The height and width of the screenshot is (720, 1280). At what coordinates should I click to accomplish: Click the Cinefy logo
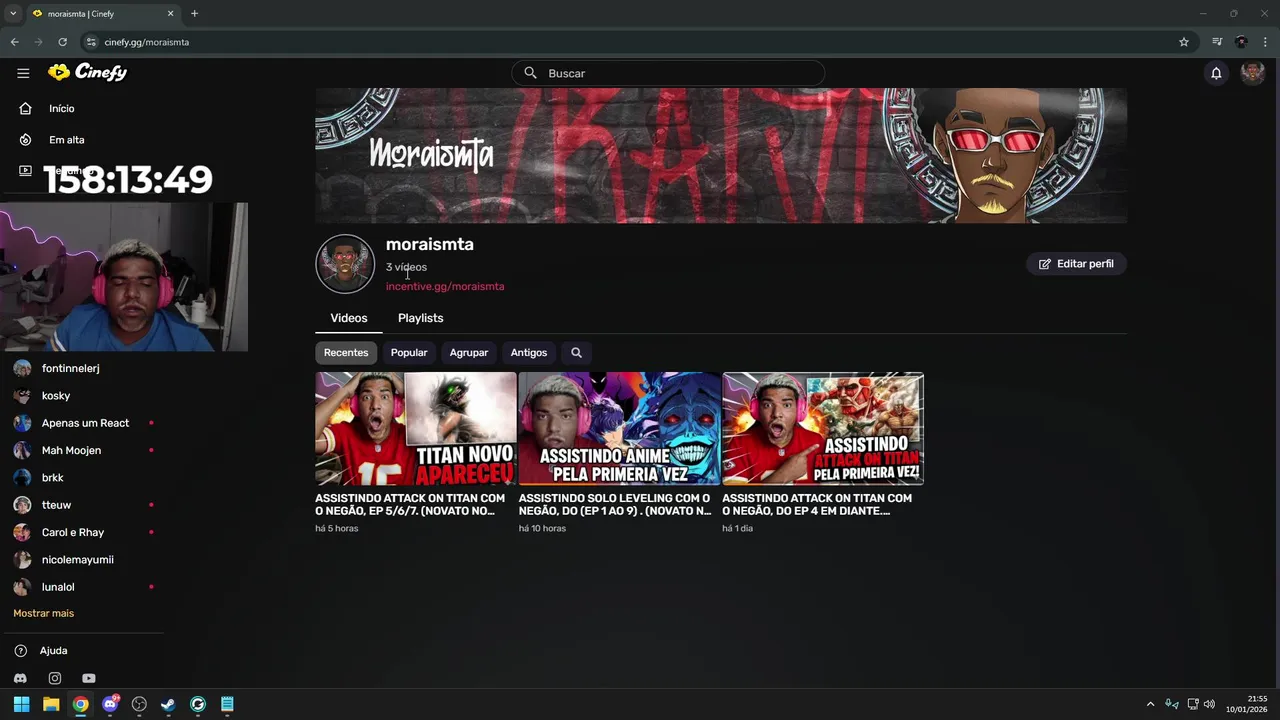click(x=88, y=72)
